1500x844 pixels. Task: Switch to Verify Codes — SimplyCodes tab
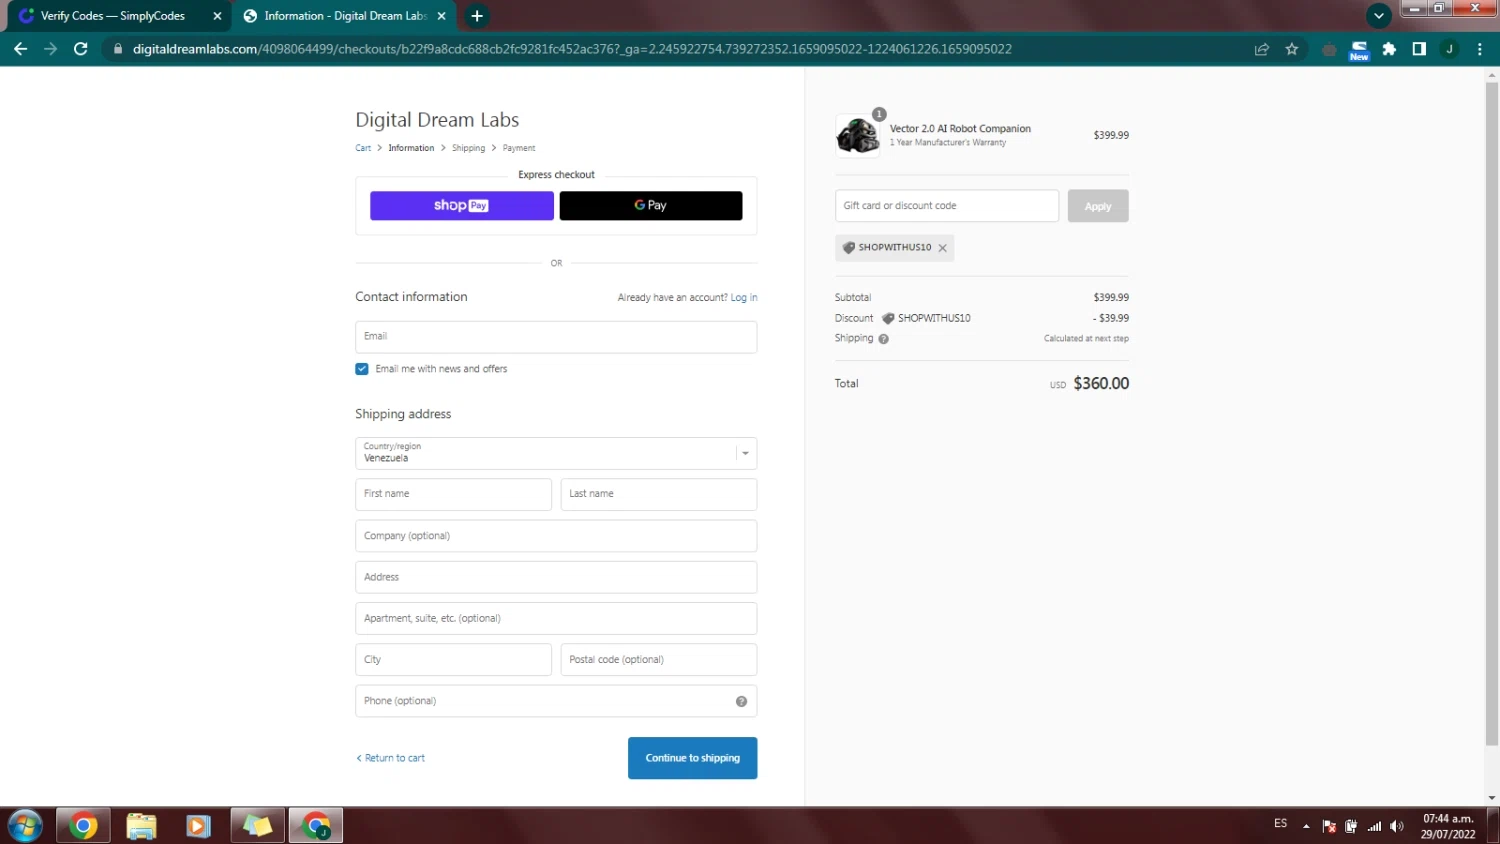112,16
